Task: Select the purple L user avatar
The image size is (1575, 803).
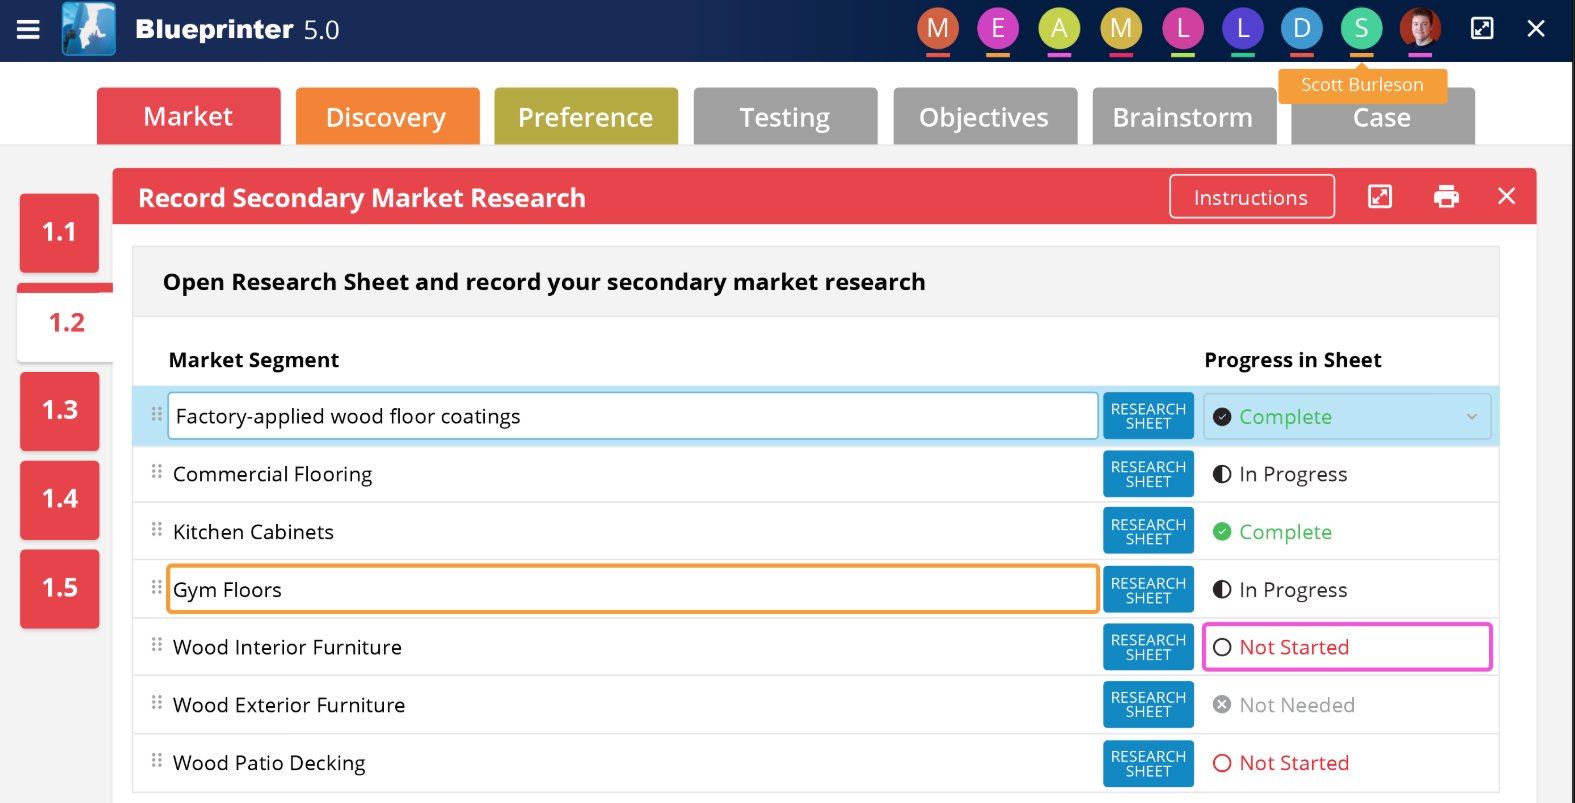Action: pos(1243,29)
